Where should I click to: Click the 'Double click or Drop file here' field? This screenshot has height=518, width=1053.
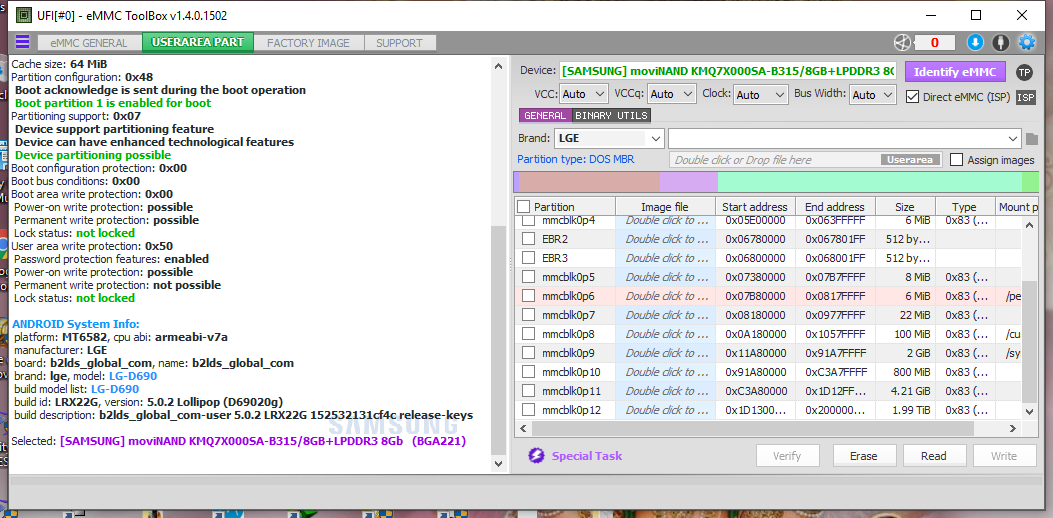(x=775, y=160)
